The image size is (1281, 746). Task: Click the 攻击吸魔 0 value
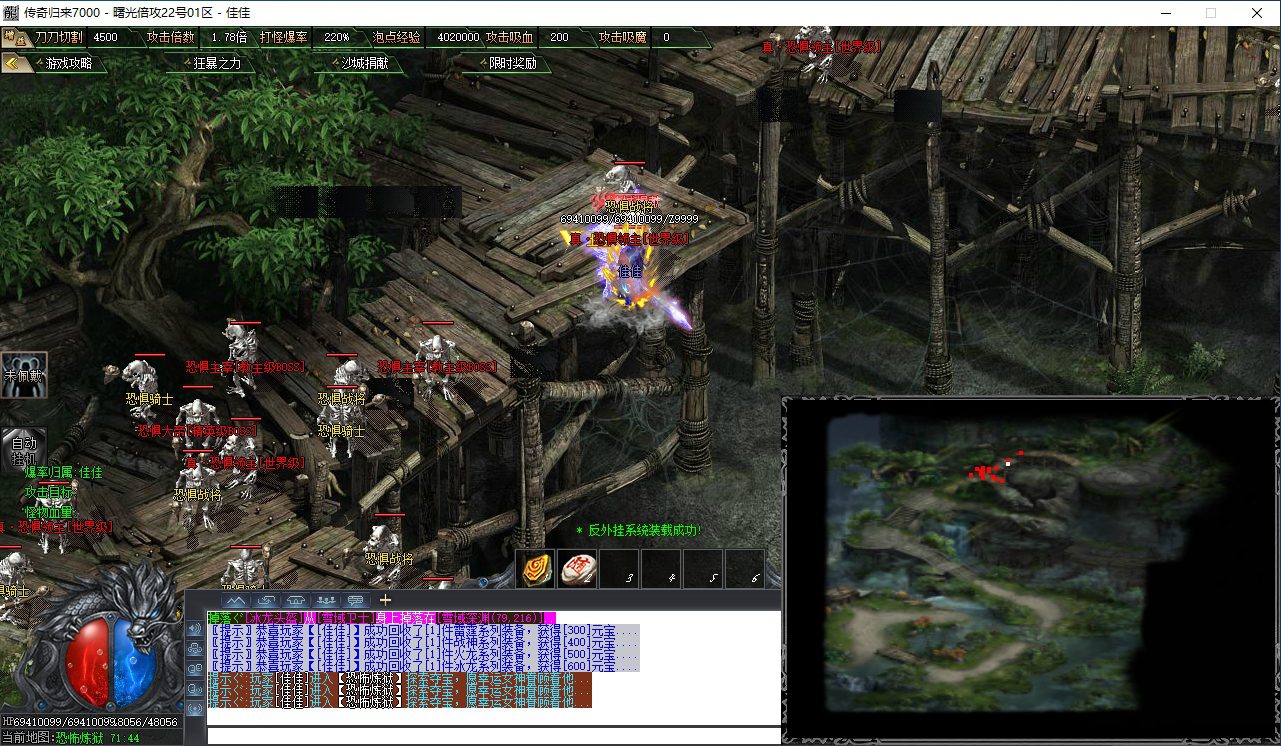pos(666,37)
